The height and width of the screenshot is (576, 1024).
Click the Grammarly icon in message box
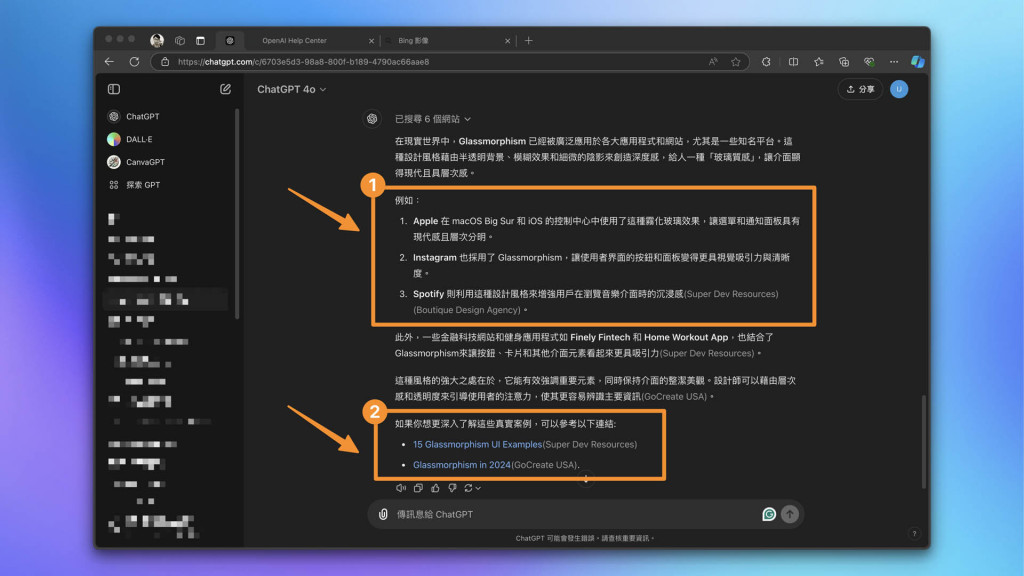[769, 514]
